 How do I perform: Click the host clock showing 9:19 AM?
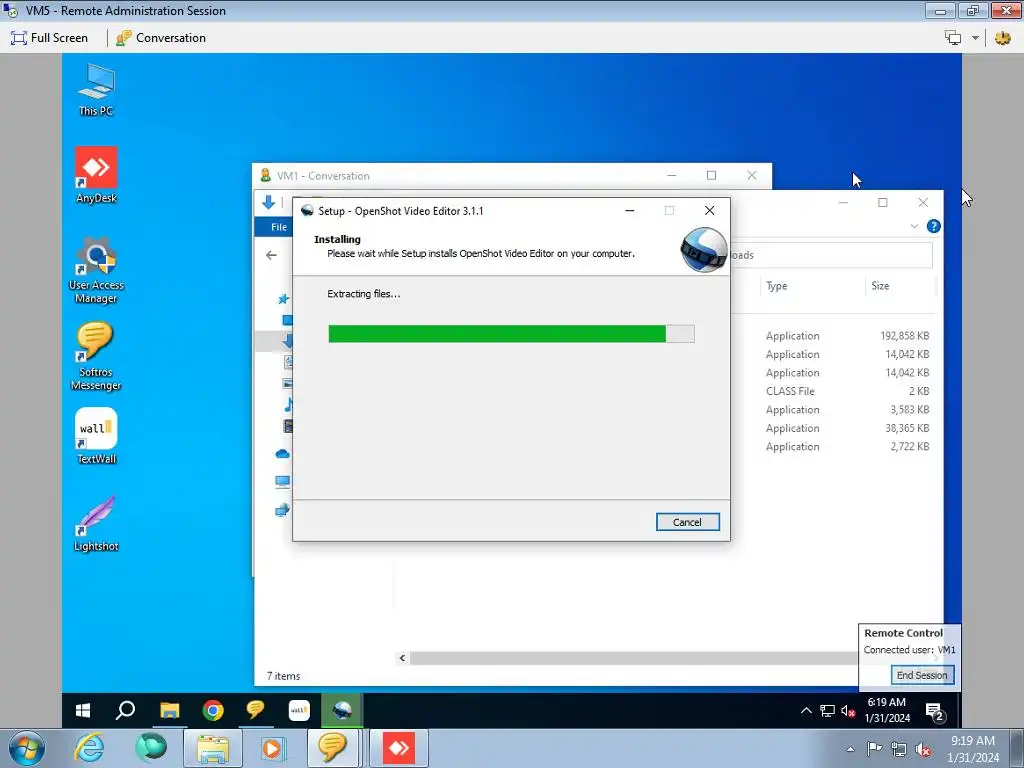[x=973, y=749]
